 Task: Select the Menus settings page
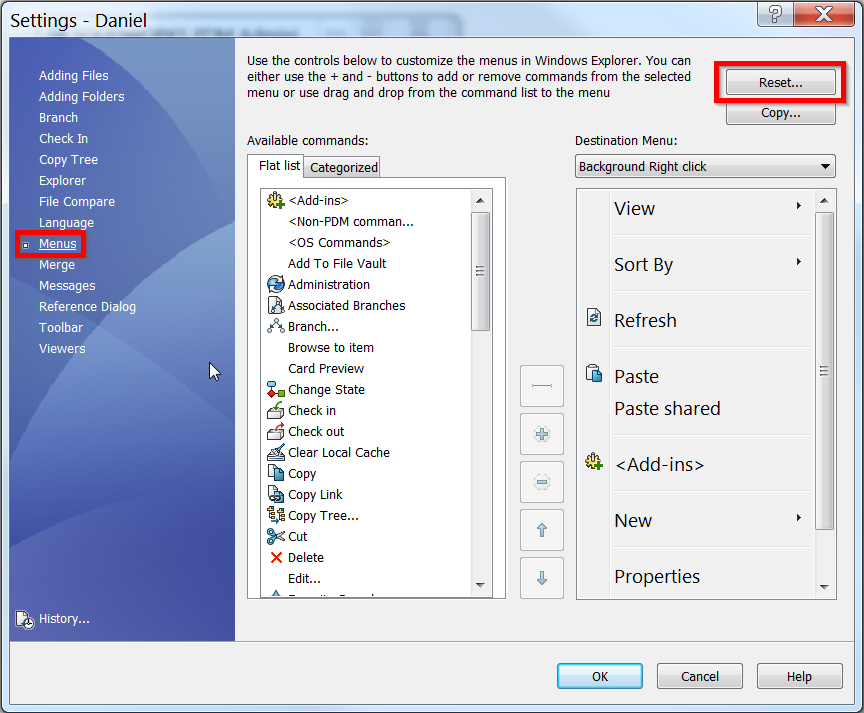(x=57, y=244)
